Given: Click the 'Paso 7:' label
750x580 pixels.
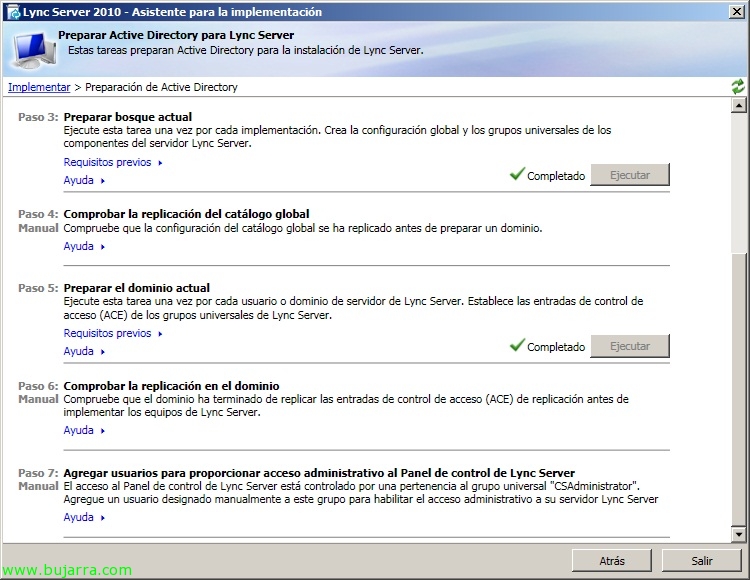Looking at the screenshot, I should [x=38, y=473].
